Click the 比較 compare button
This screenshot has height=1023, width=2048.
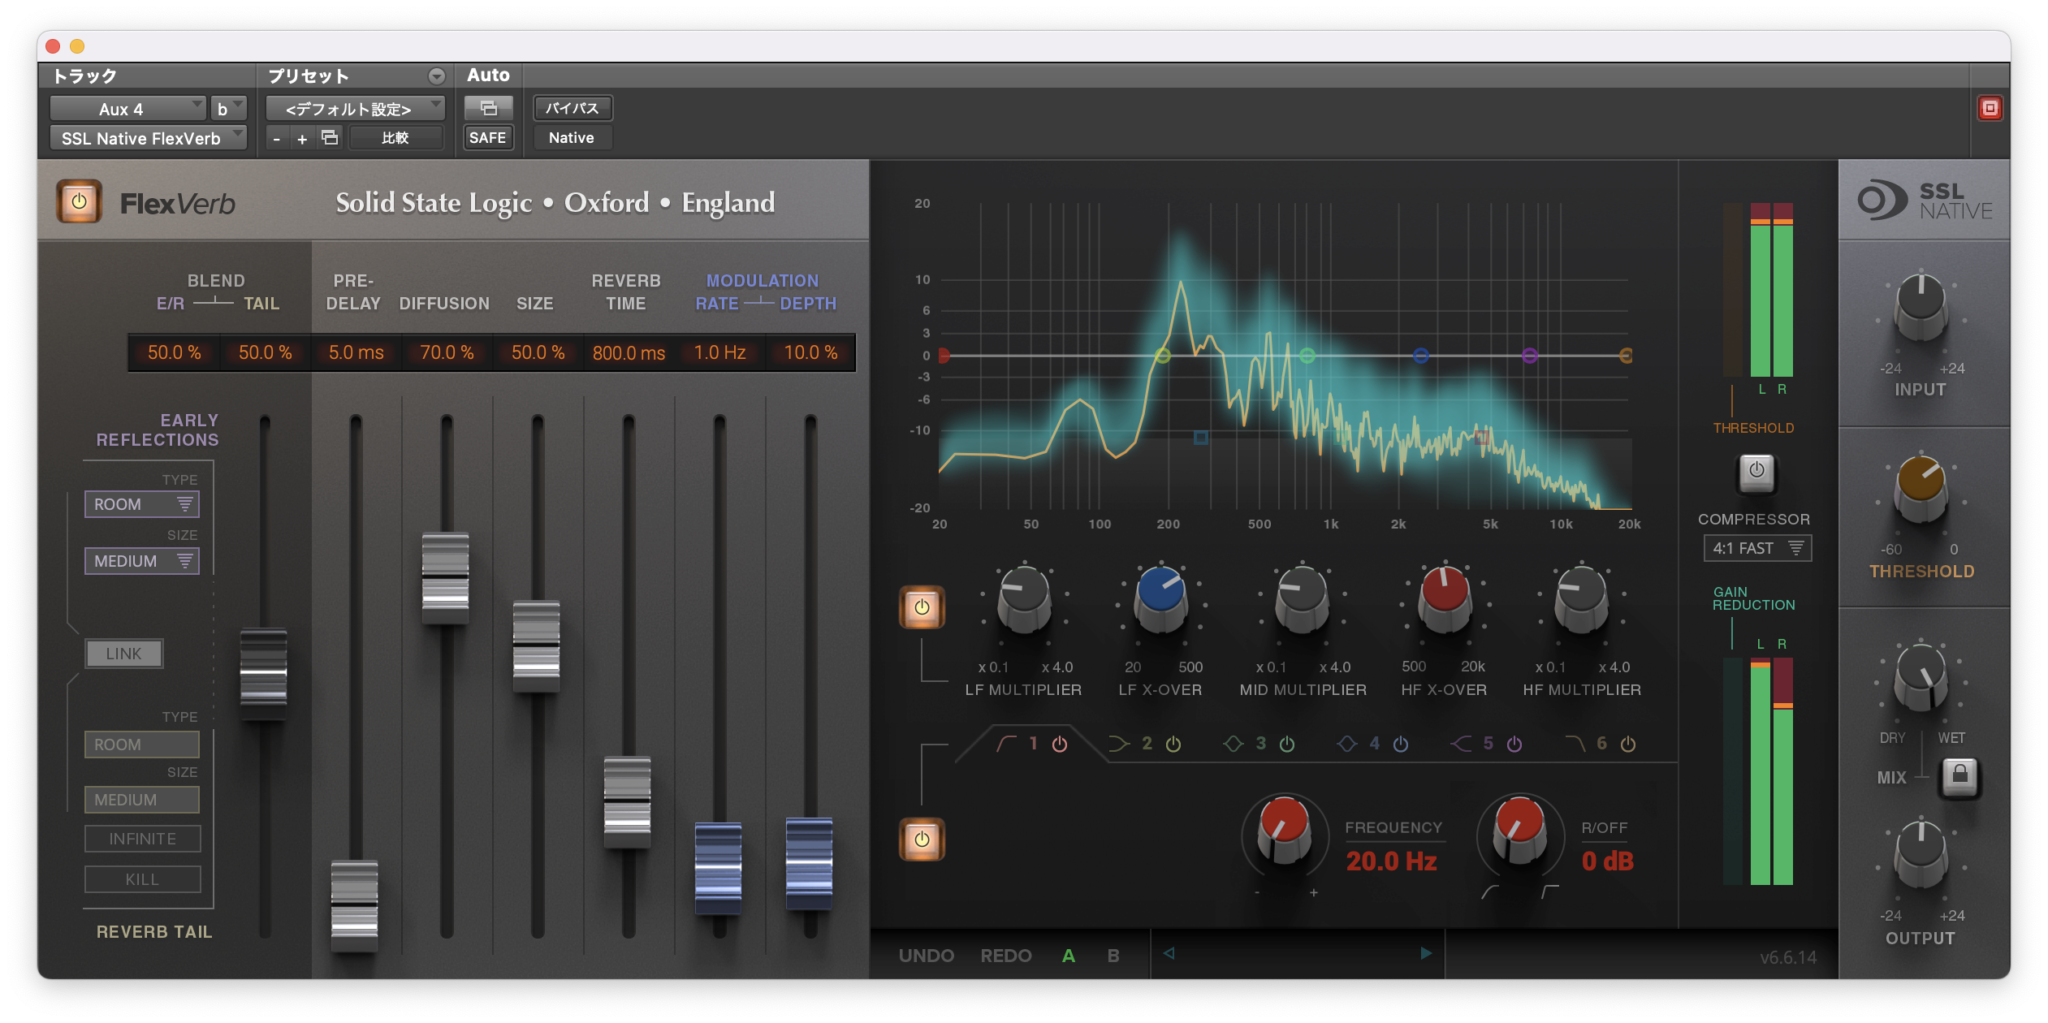(x=396, y=137)
